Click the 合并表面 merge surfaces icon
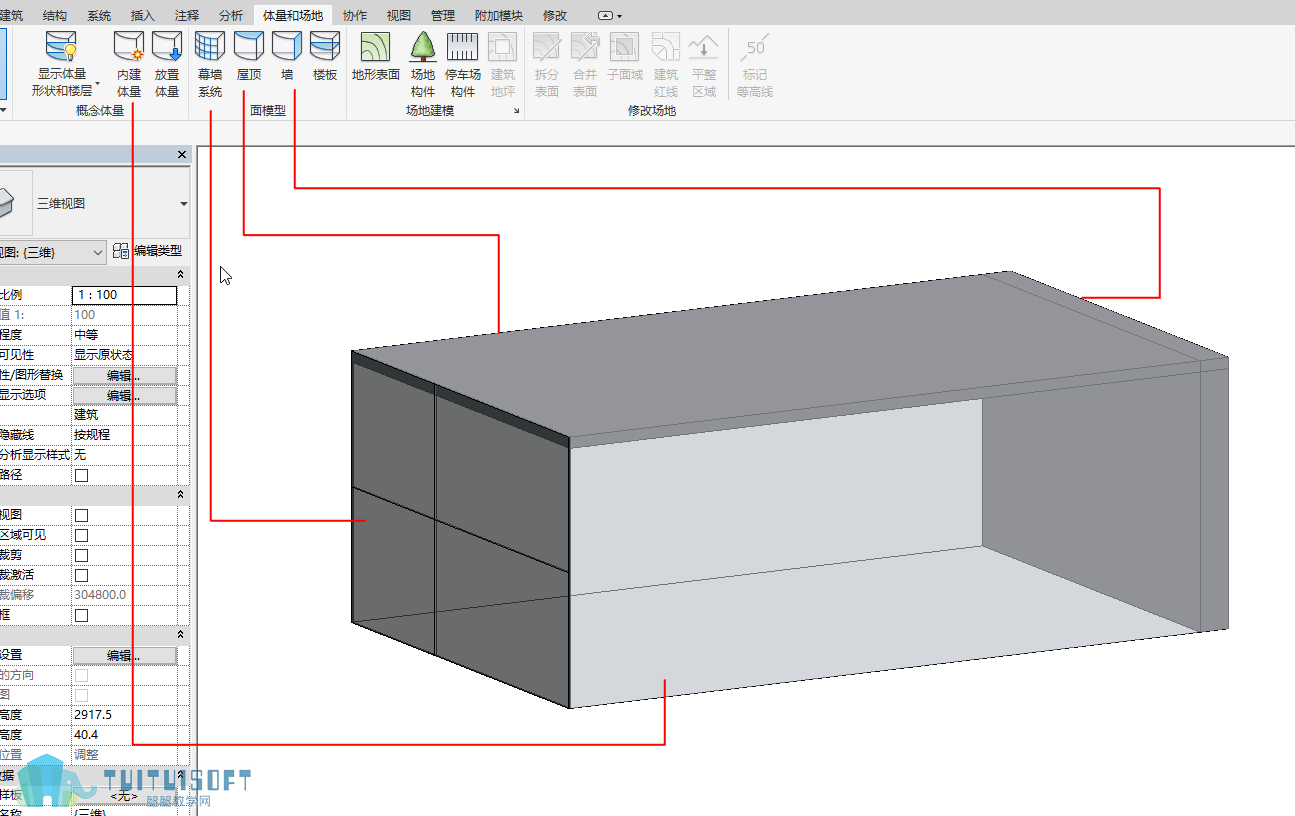 (585, 64)
